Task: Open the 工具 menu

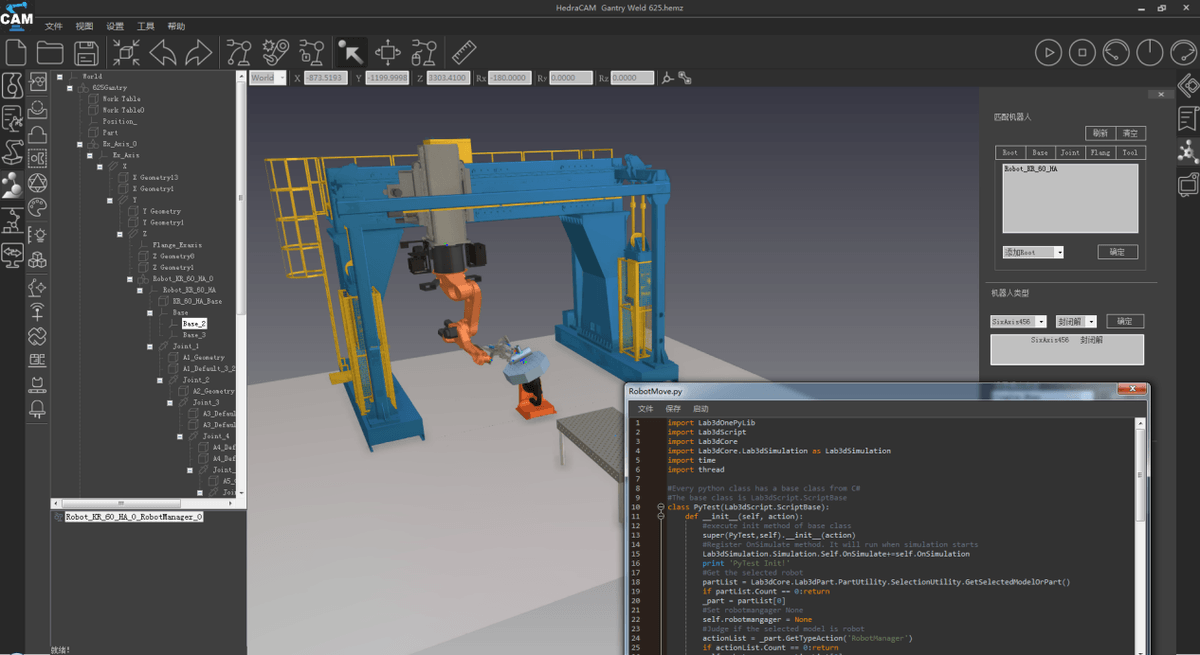Action: pyautogui.click(x=146, y=26)
